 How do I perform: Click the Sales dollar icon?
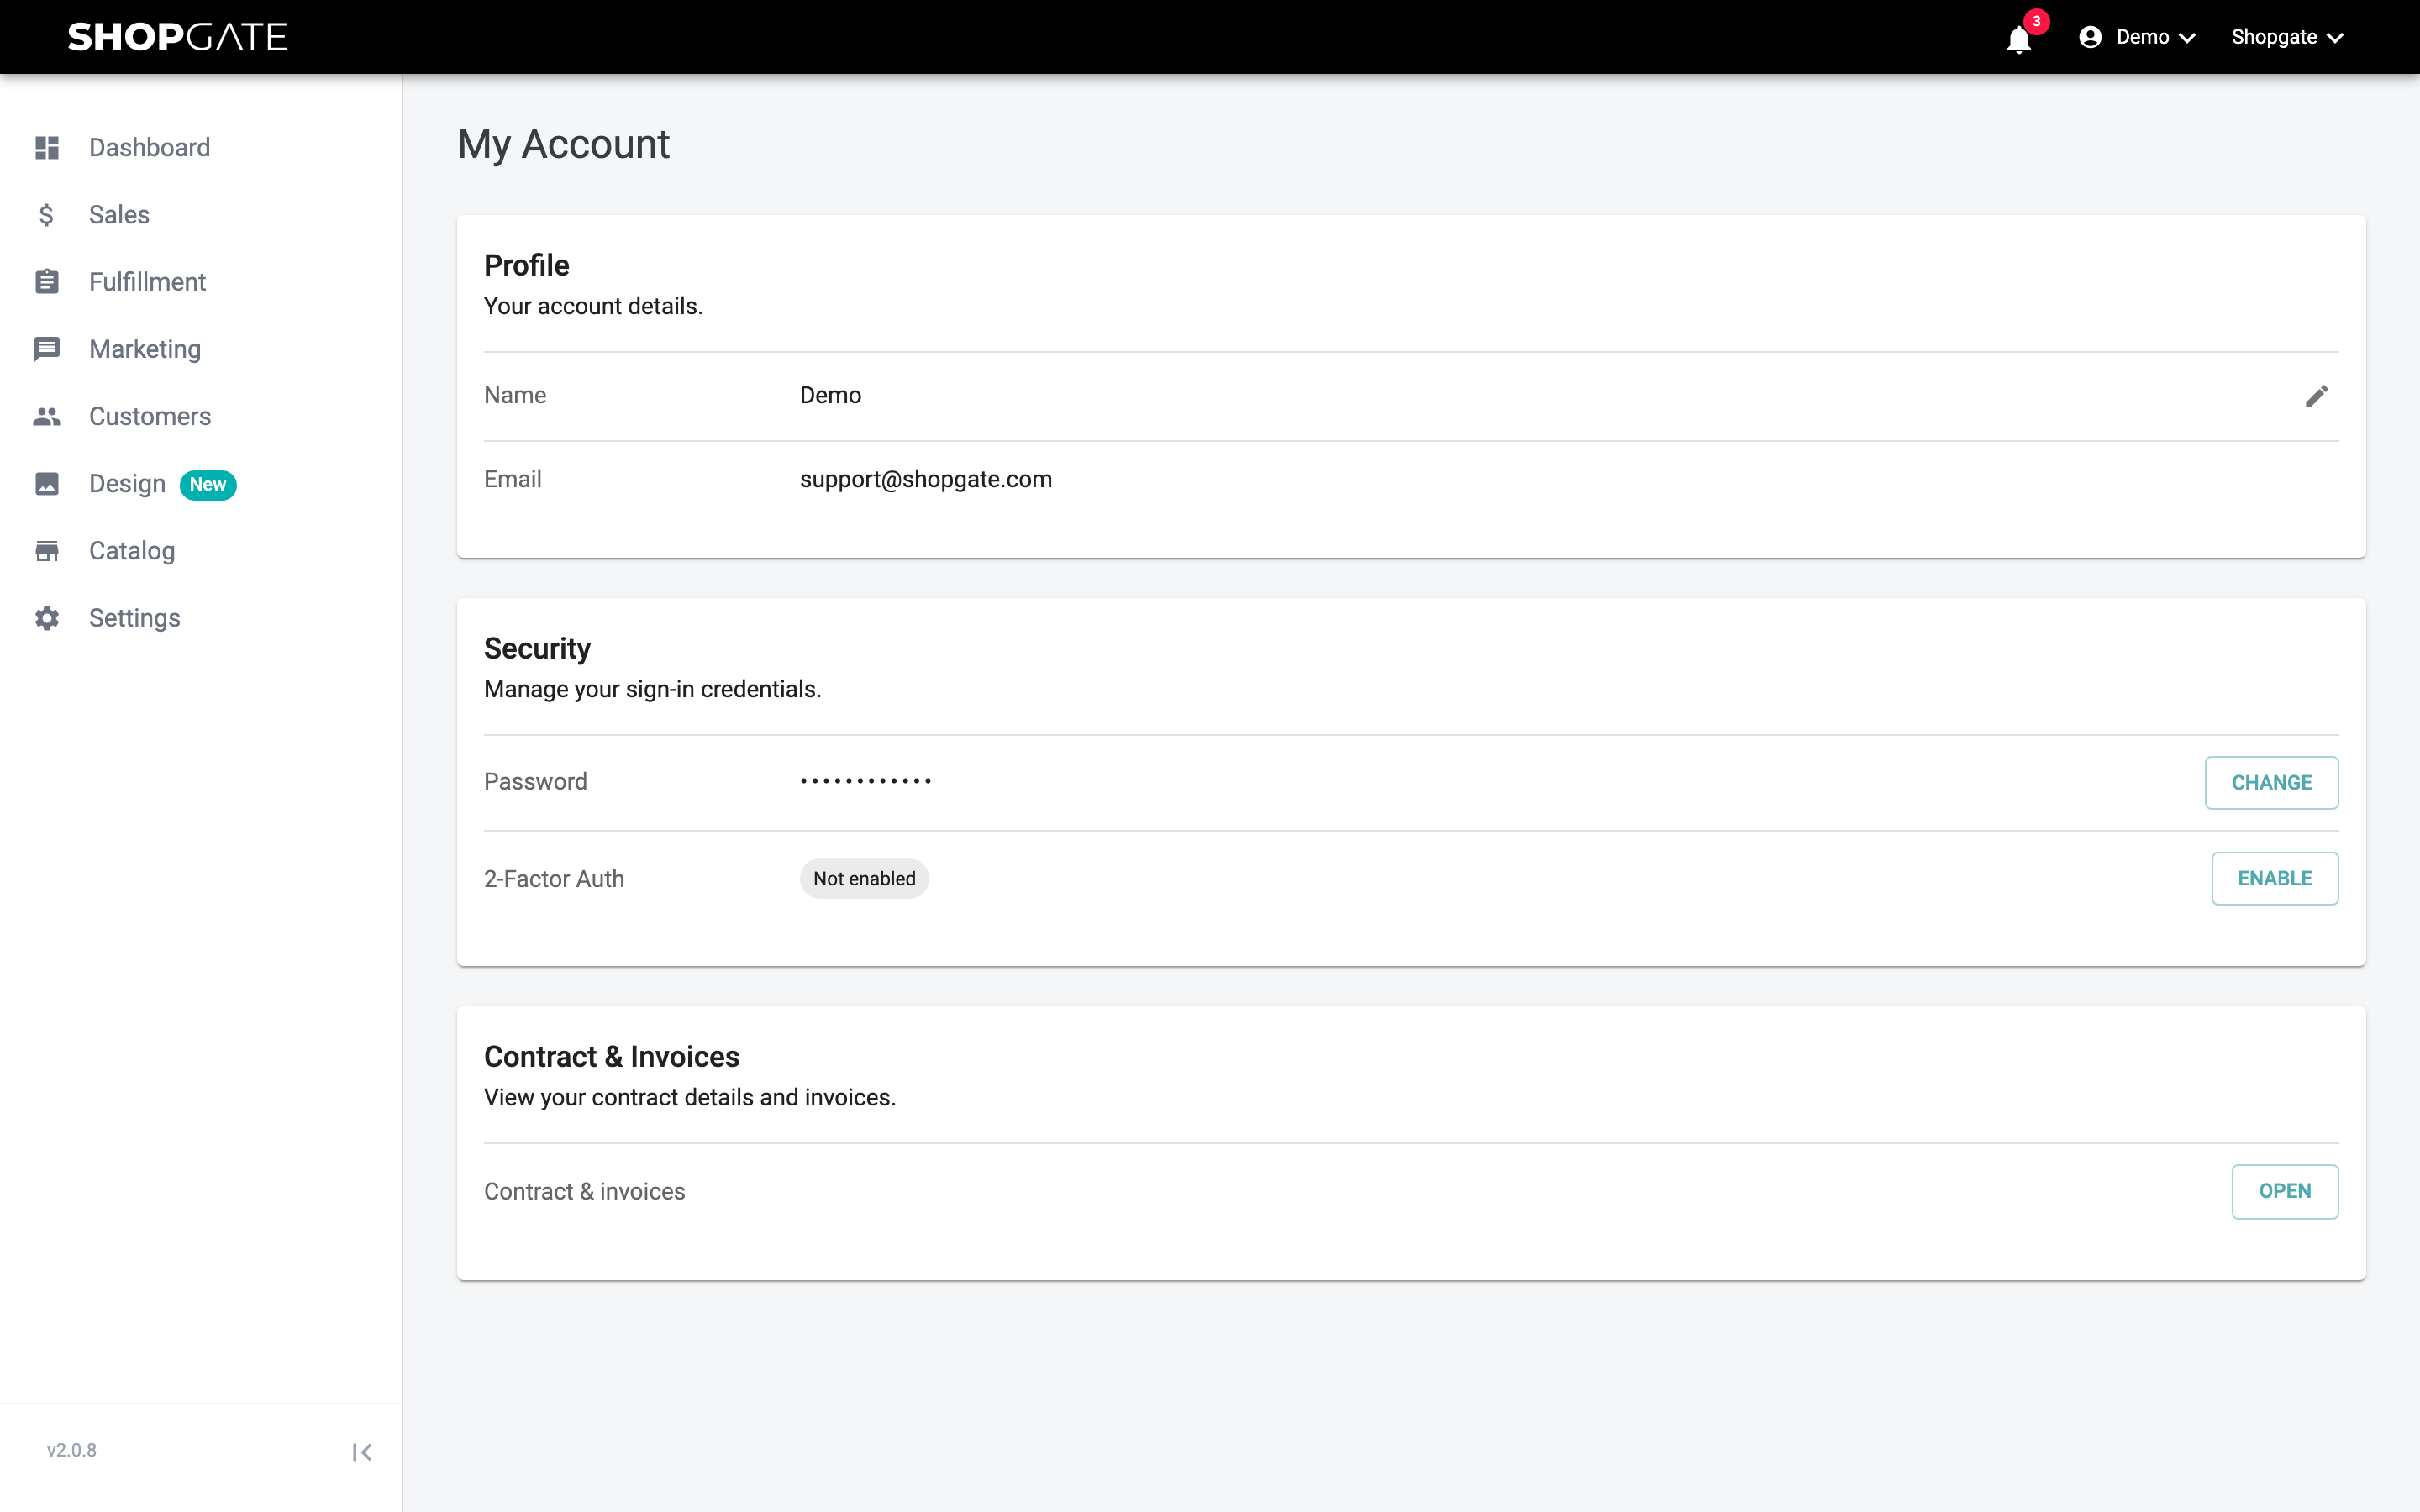point(47,215)
